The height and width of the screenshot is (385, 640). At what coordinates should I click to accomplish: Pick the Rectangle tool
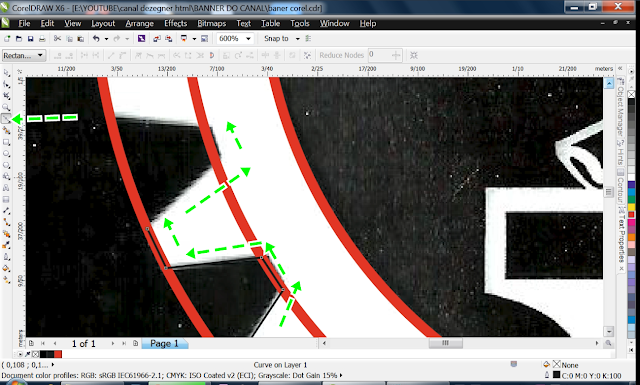click(6, 142)
